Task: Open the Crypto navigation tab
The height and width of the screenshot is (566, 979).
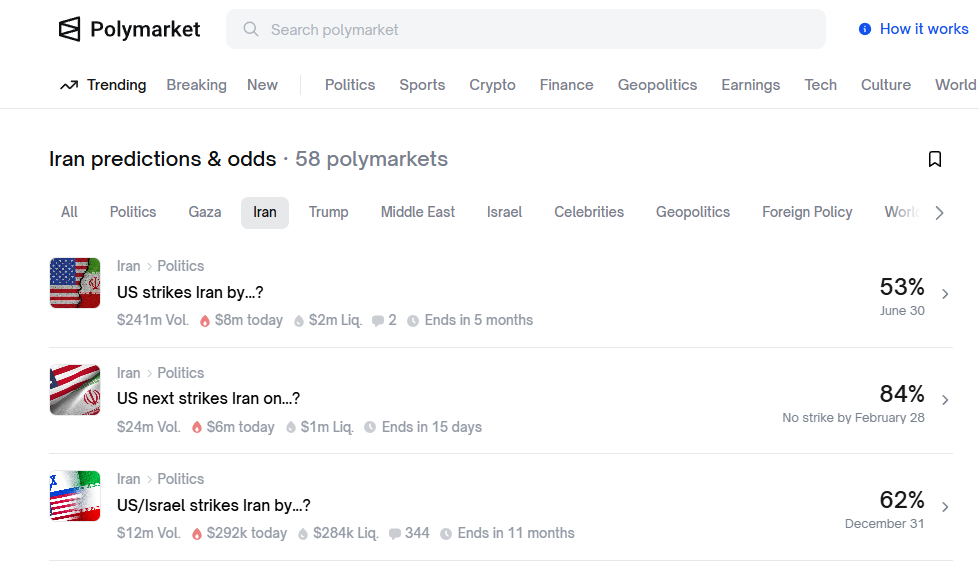Action: [x=492, y=85]
